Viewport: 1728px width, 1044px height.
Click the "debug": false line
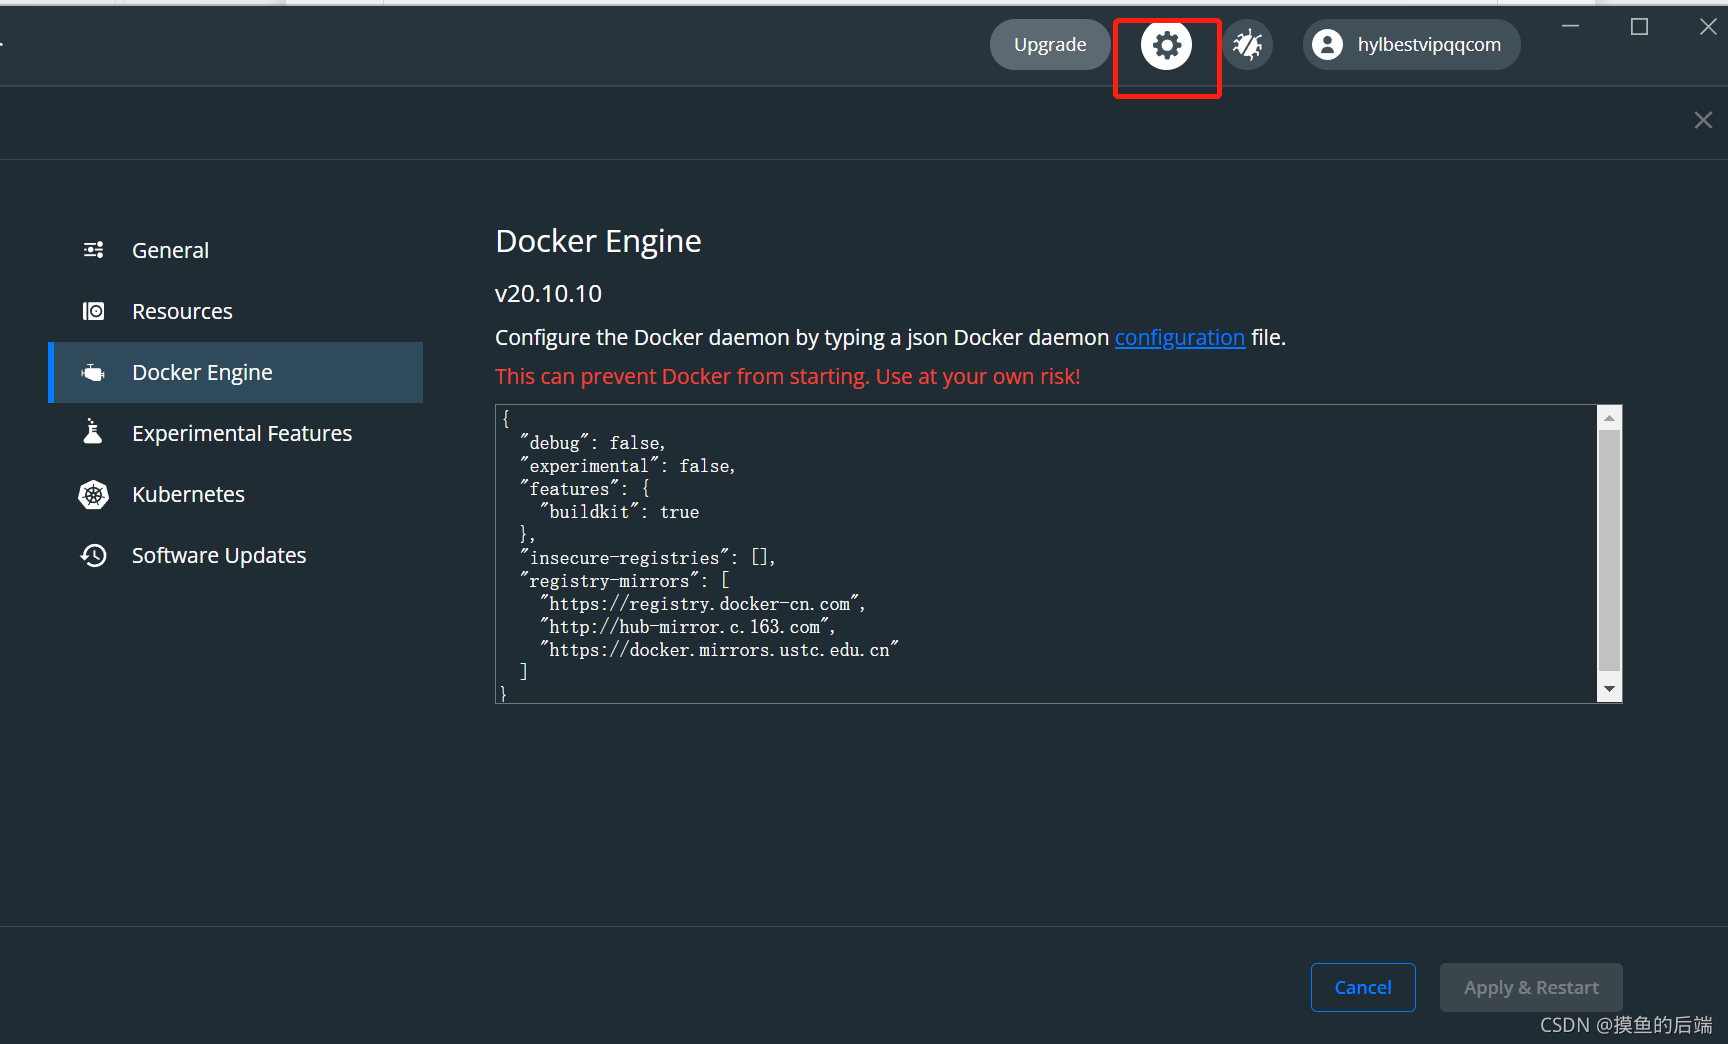pos(592,443)
